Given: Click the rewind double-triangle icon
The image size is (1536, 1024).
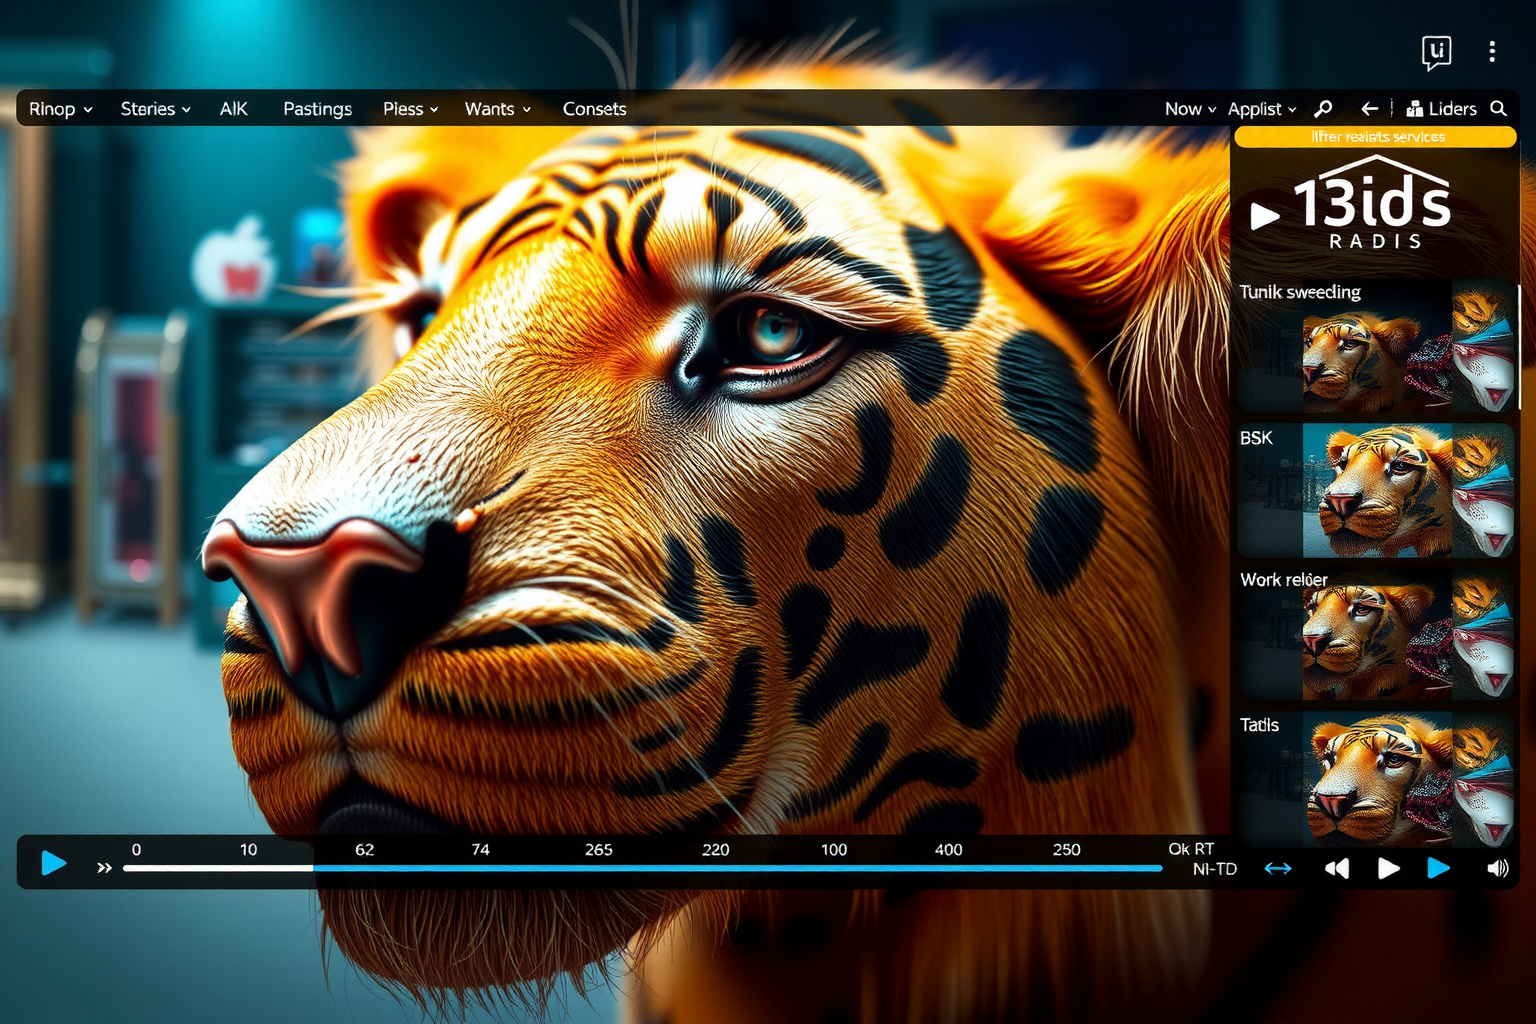Looking at the screenshot, I should coord(1336,868).
